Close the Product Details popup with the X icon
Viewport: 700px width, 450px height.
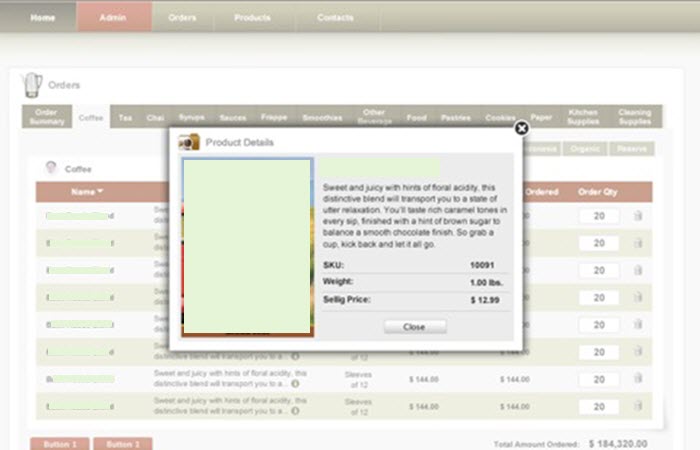521,128
